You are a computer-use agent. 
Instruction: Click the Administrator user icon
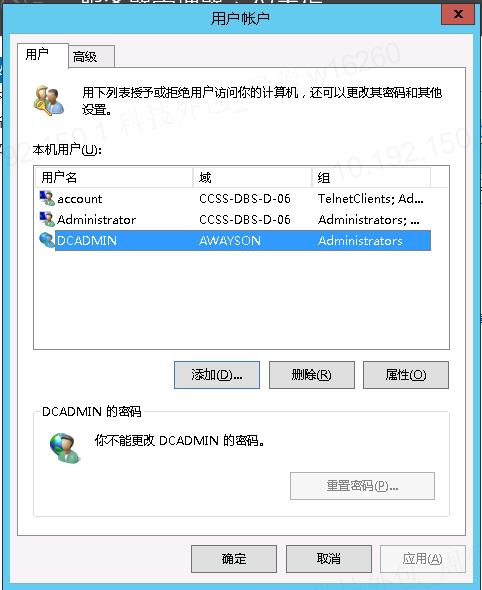point(47,219)
